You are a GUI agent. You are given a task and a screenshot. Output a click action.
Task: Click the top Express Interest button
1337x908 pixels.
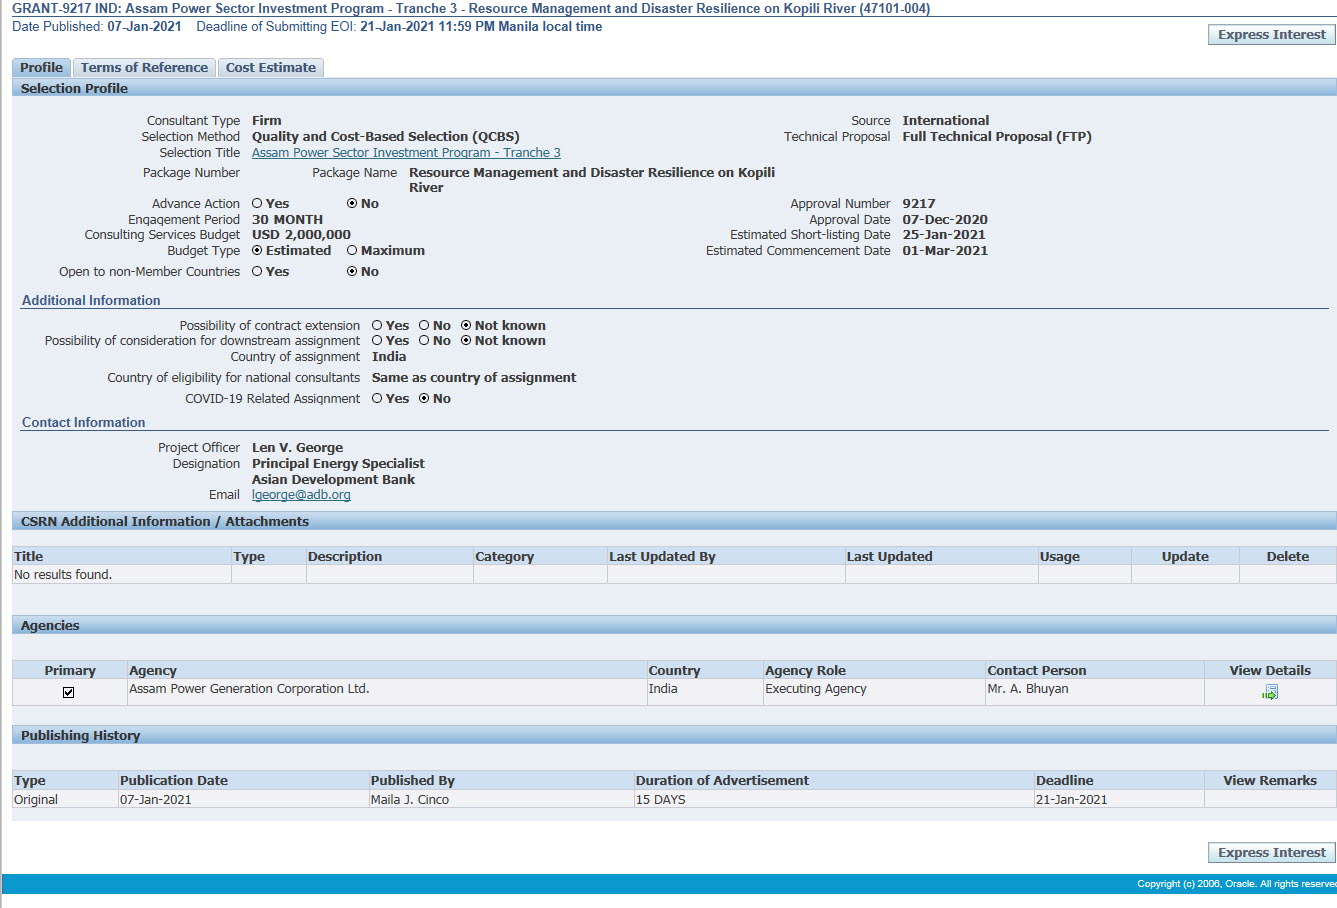[x=1272, y=34]
